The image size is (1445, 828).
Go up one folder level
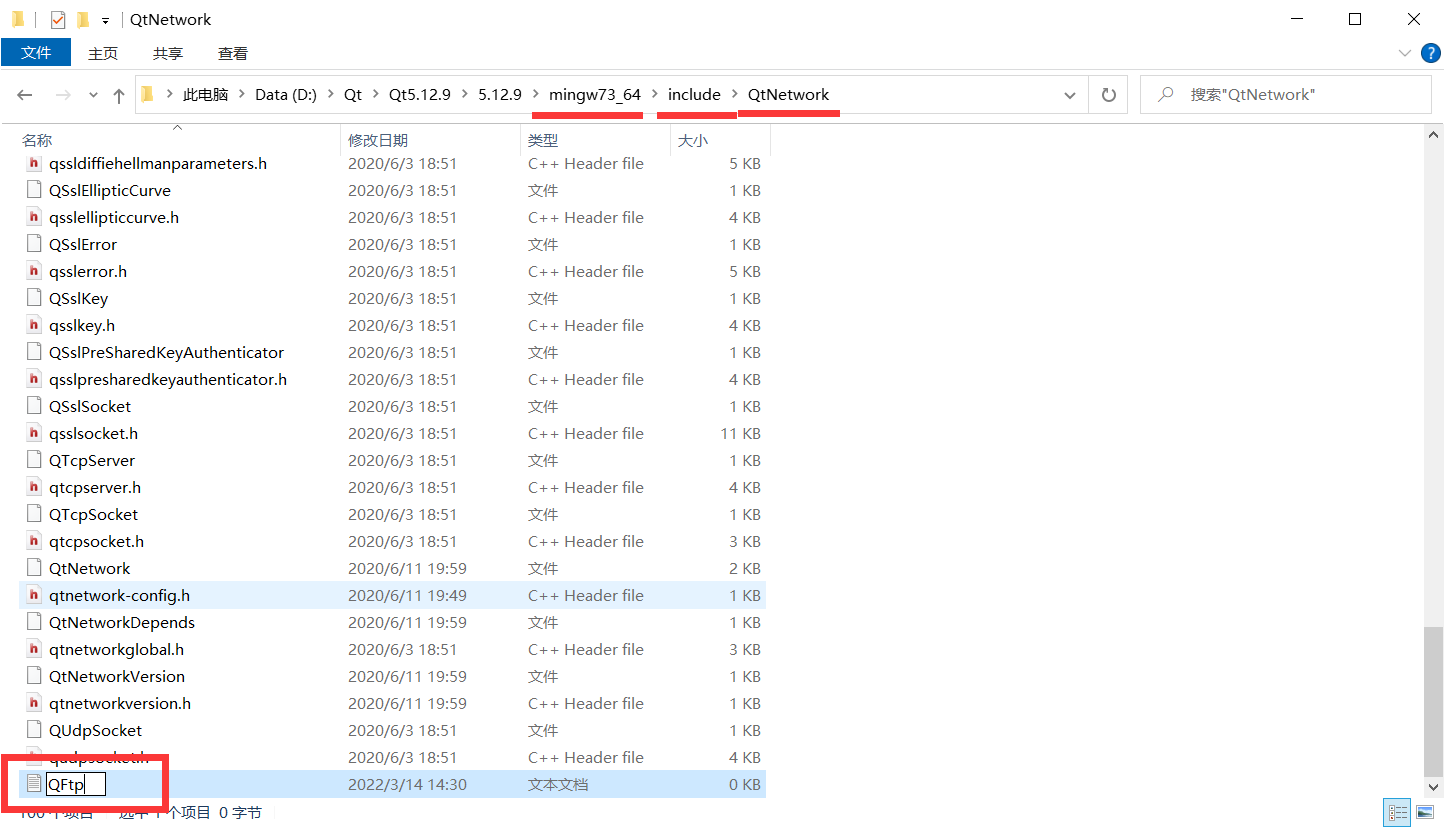click(x=119, y=95)
